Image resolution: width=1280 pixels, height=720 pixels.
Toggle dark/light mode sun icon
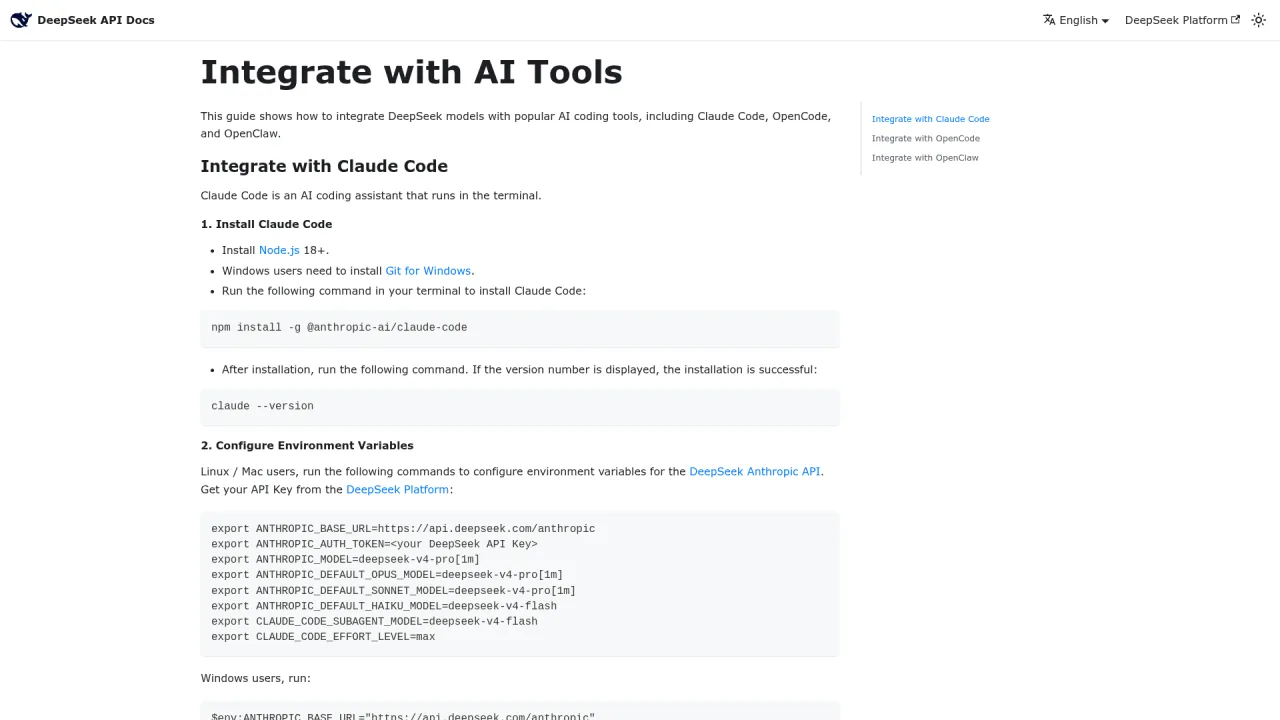(x=1258, y=20)
